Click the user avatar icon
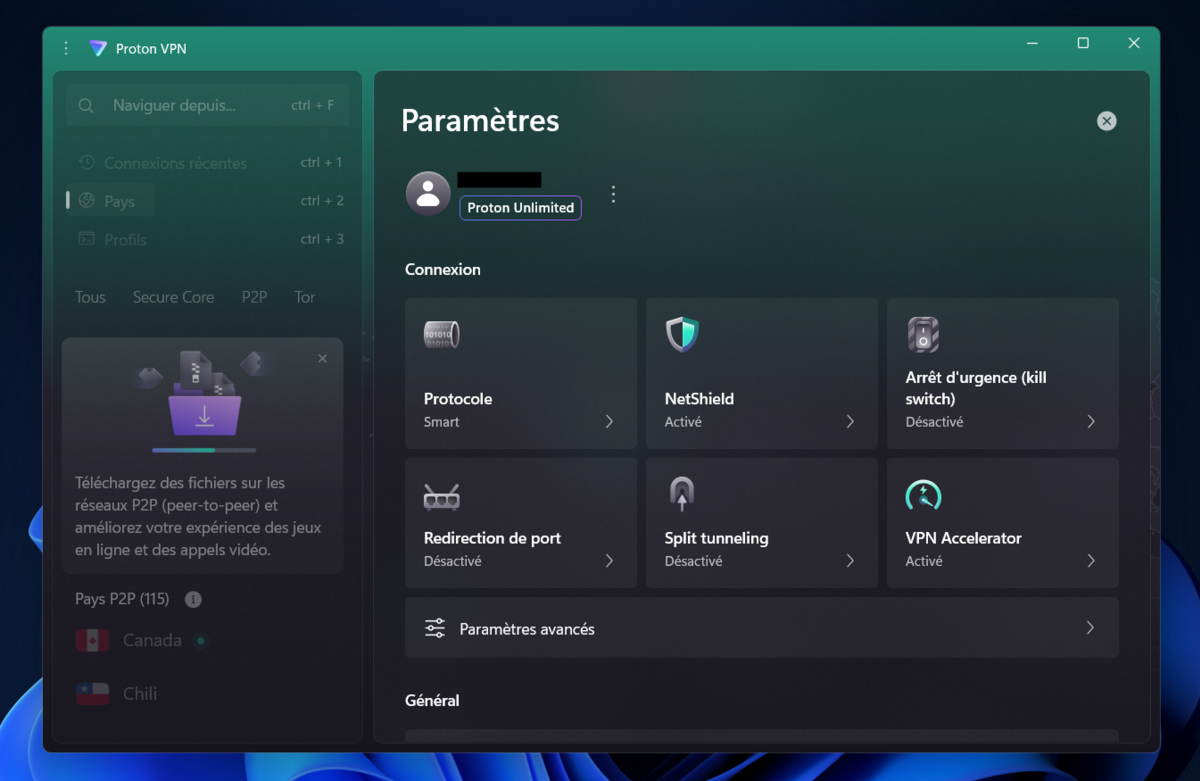Image resolution: width=1200 pixels, height=781 pixels. click(428, 193)
